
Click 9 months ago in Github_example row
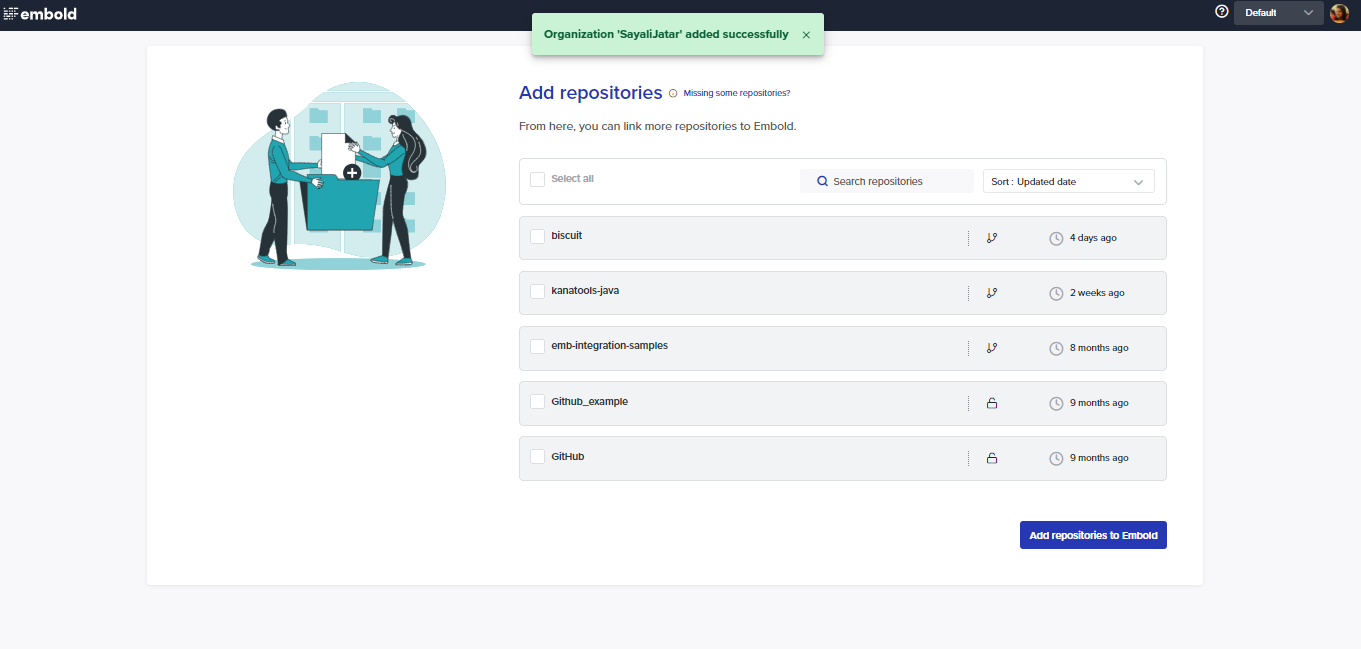click(x=1099, y=403)
